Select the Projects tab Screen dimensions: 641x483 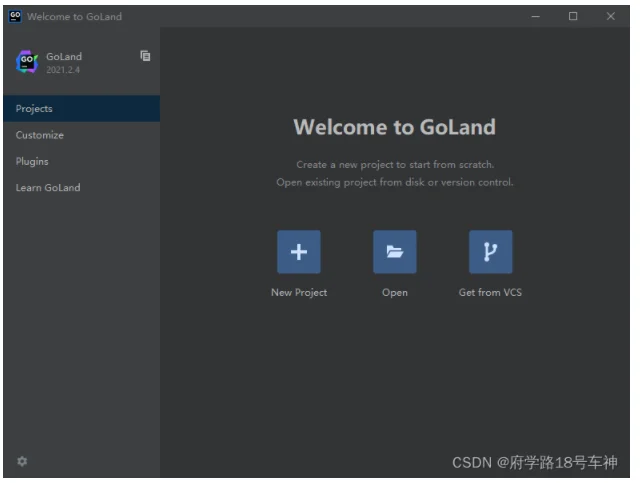pos(81,109)
